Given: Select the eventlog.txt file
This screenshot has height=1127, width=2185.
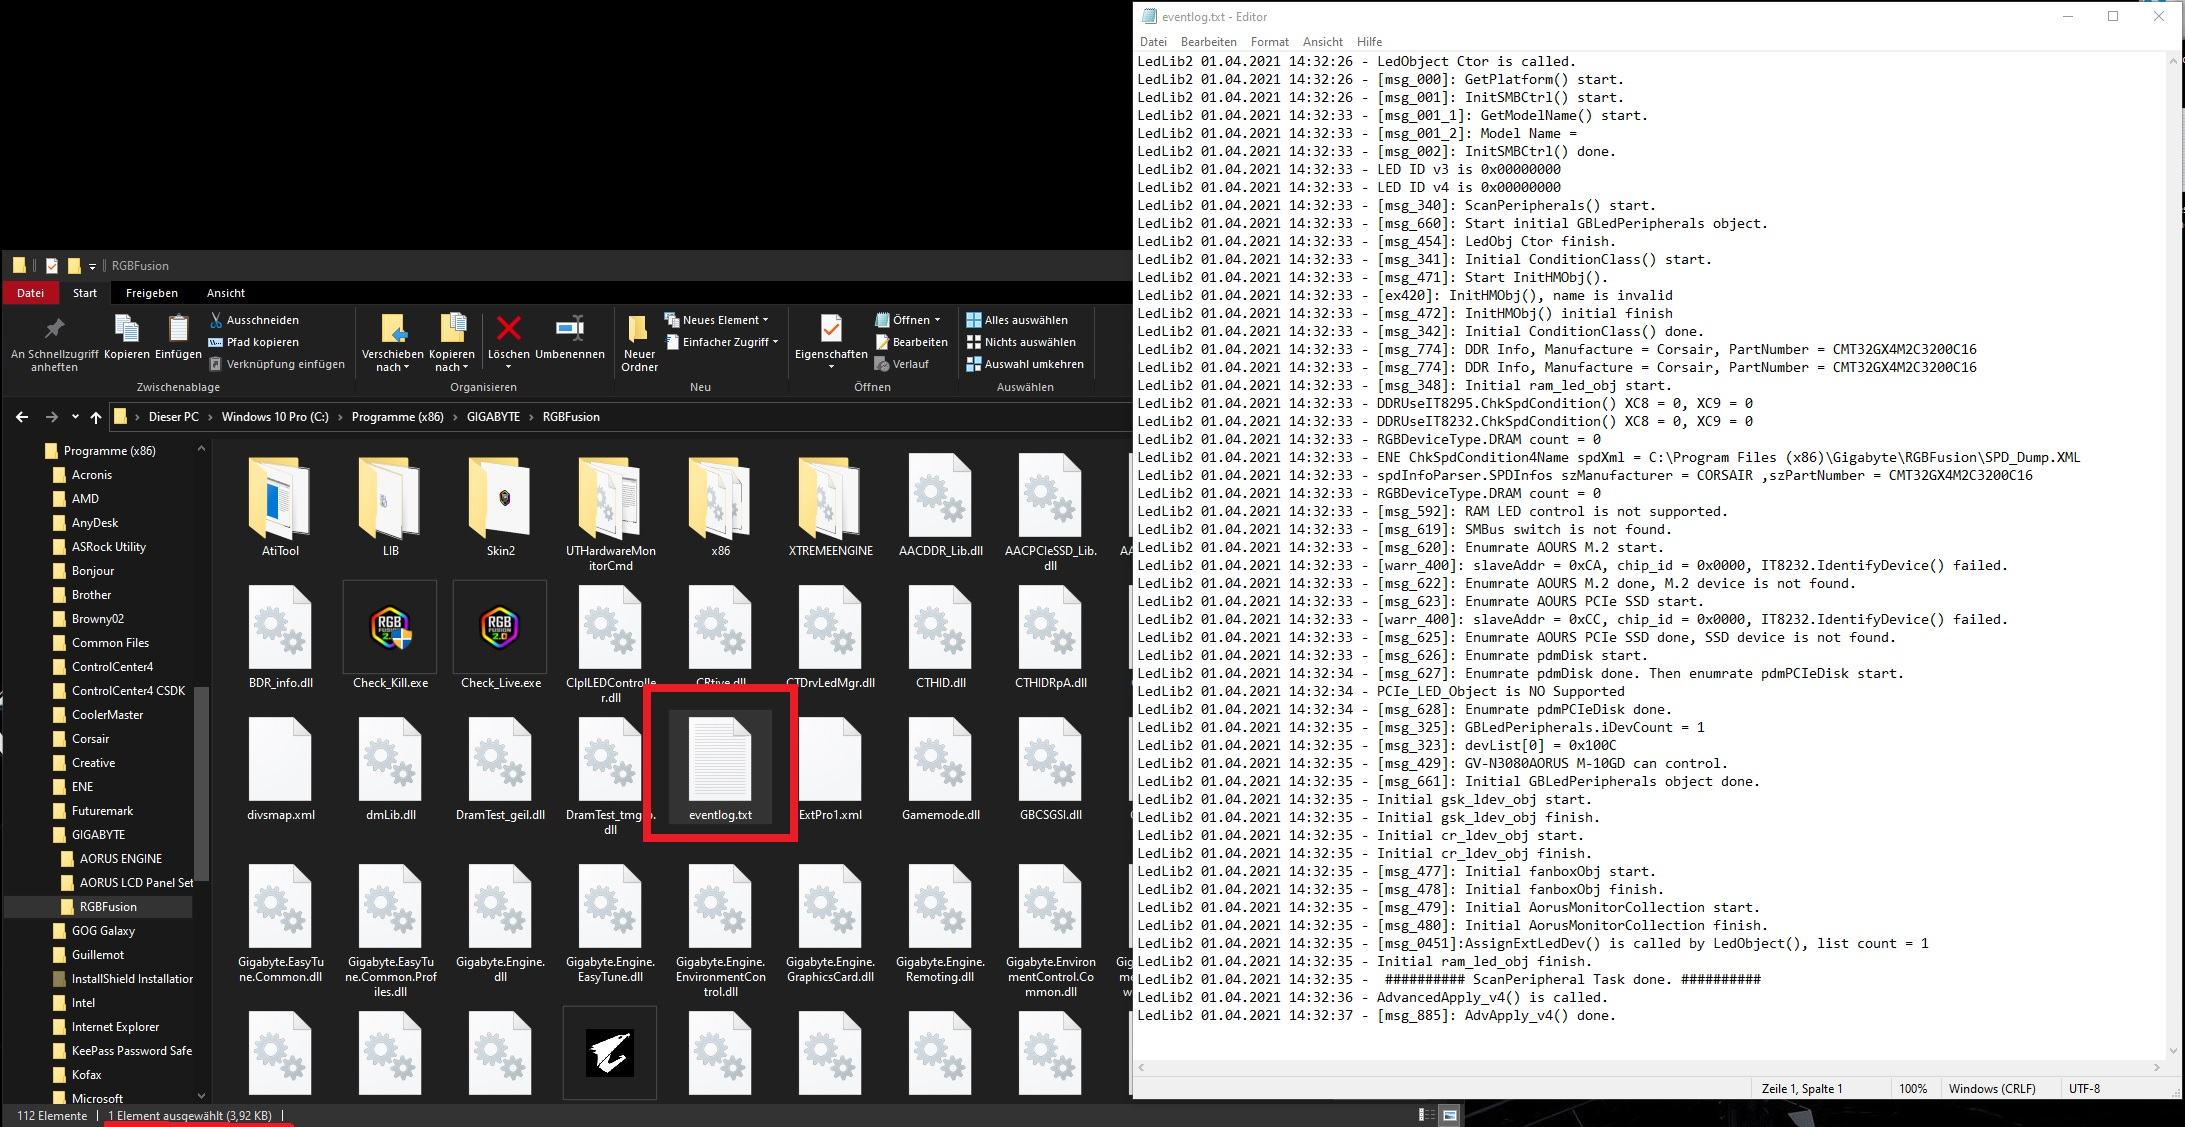Looking at the screenshot, I should [720, 767].
